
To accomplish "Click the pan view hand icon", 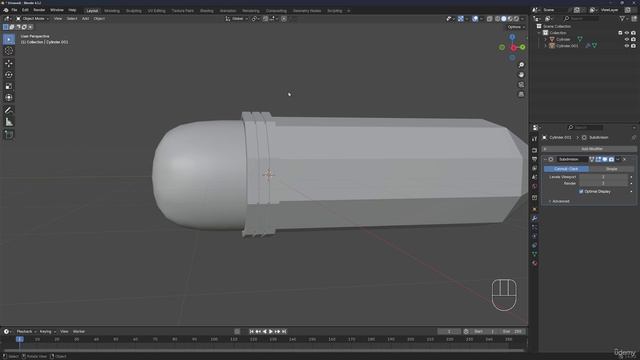I will pos(521,75).
